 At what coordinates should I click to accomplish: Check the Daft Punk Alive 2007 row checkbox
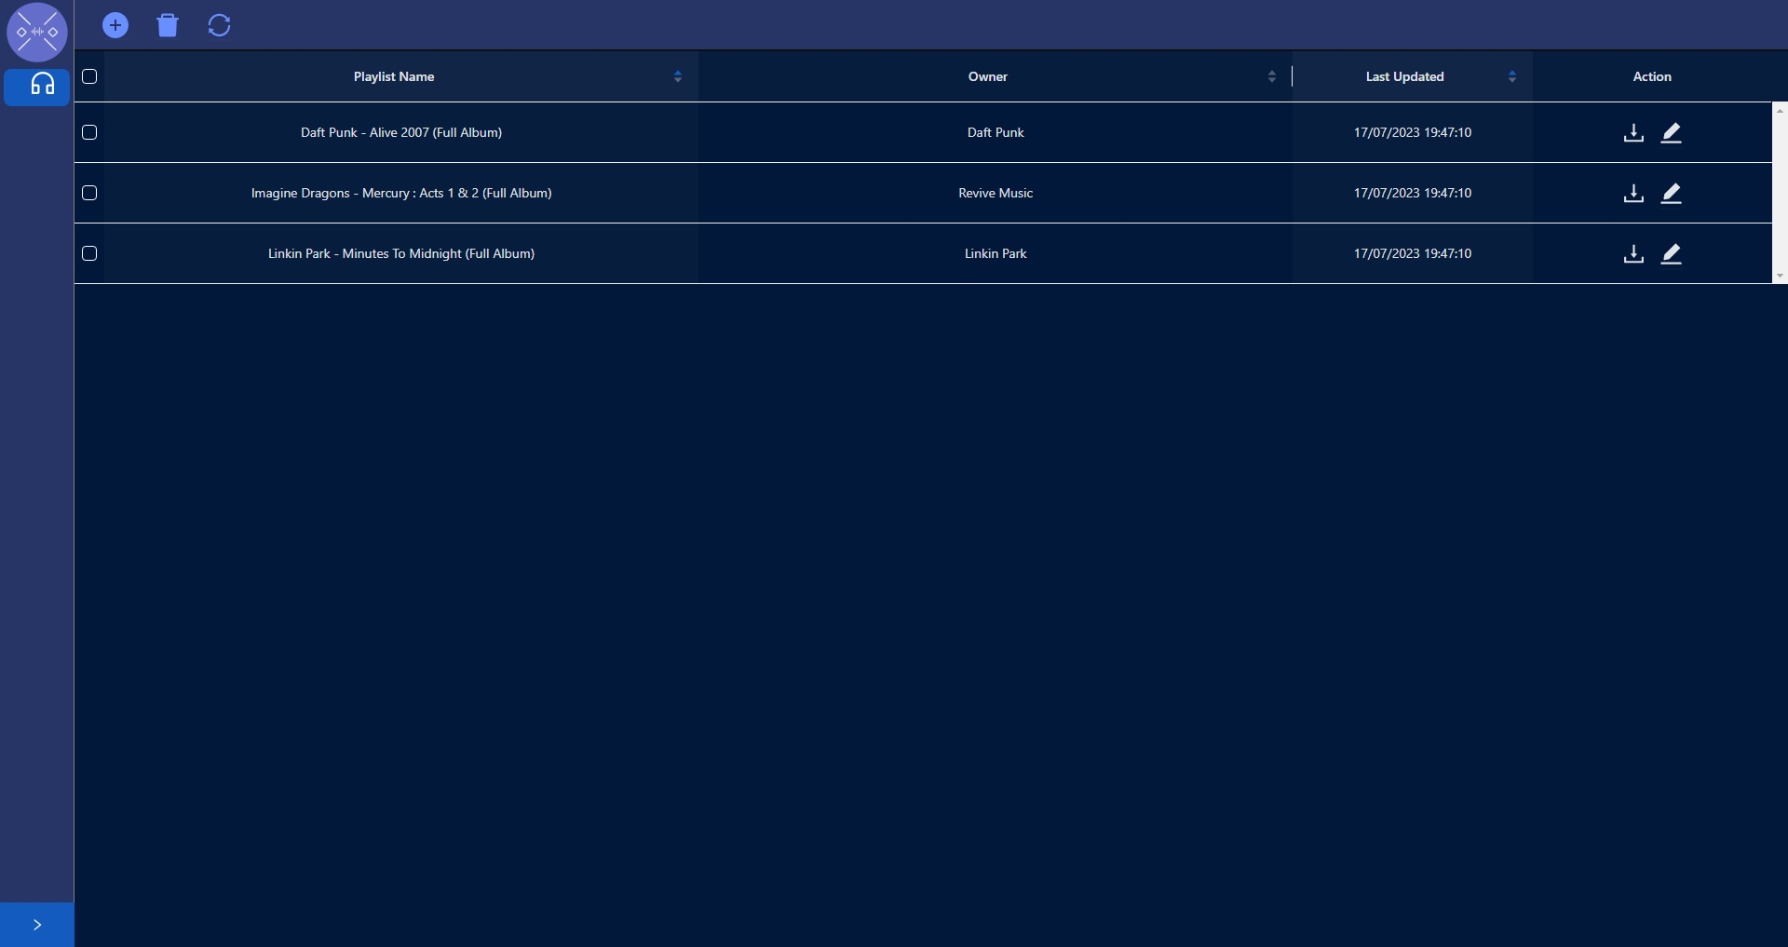click(89, 132)
